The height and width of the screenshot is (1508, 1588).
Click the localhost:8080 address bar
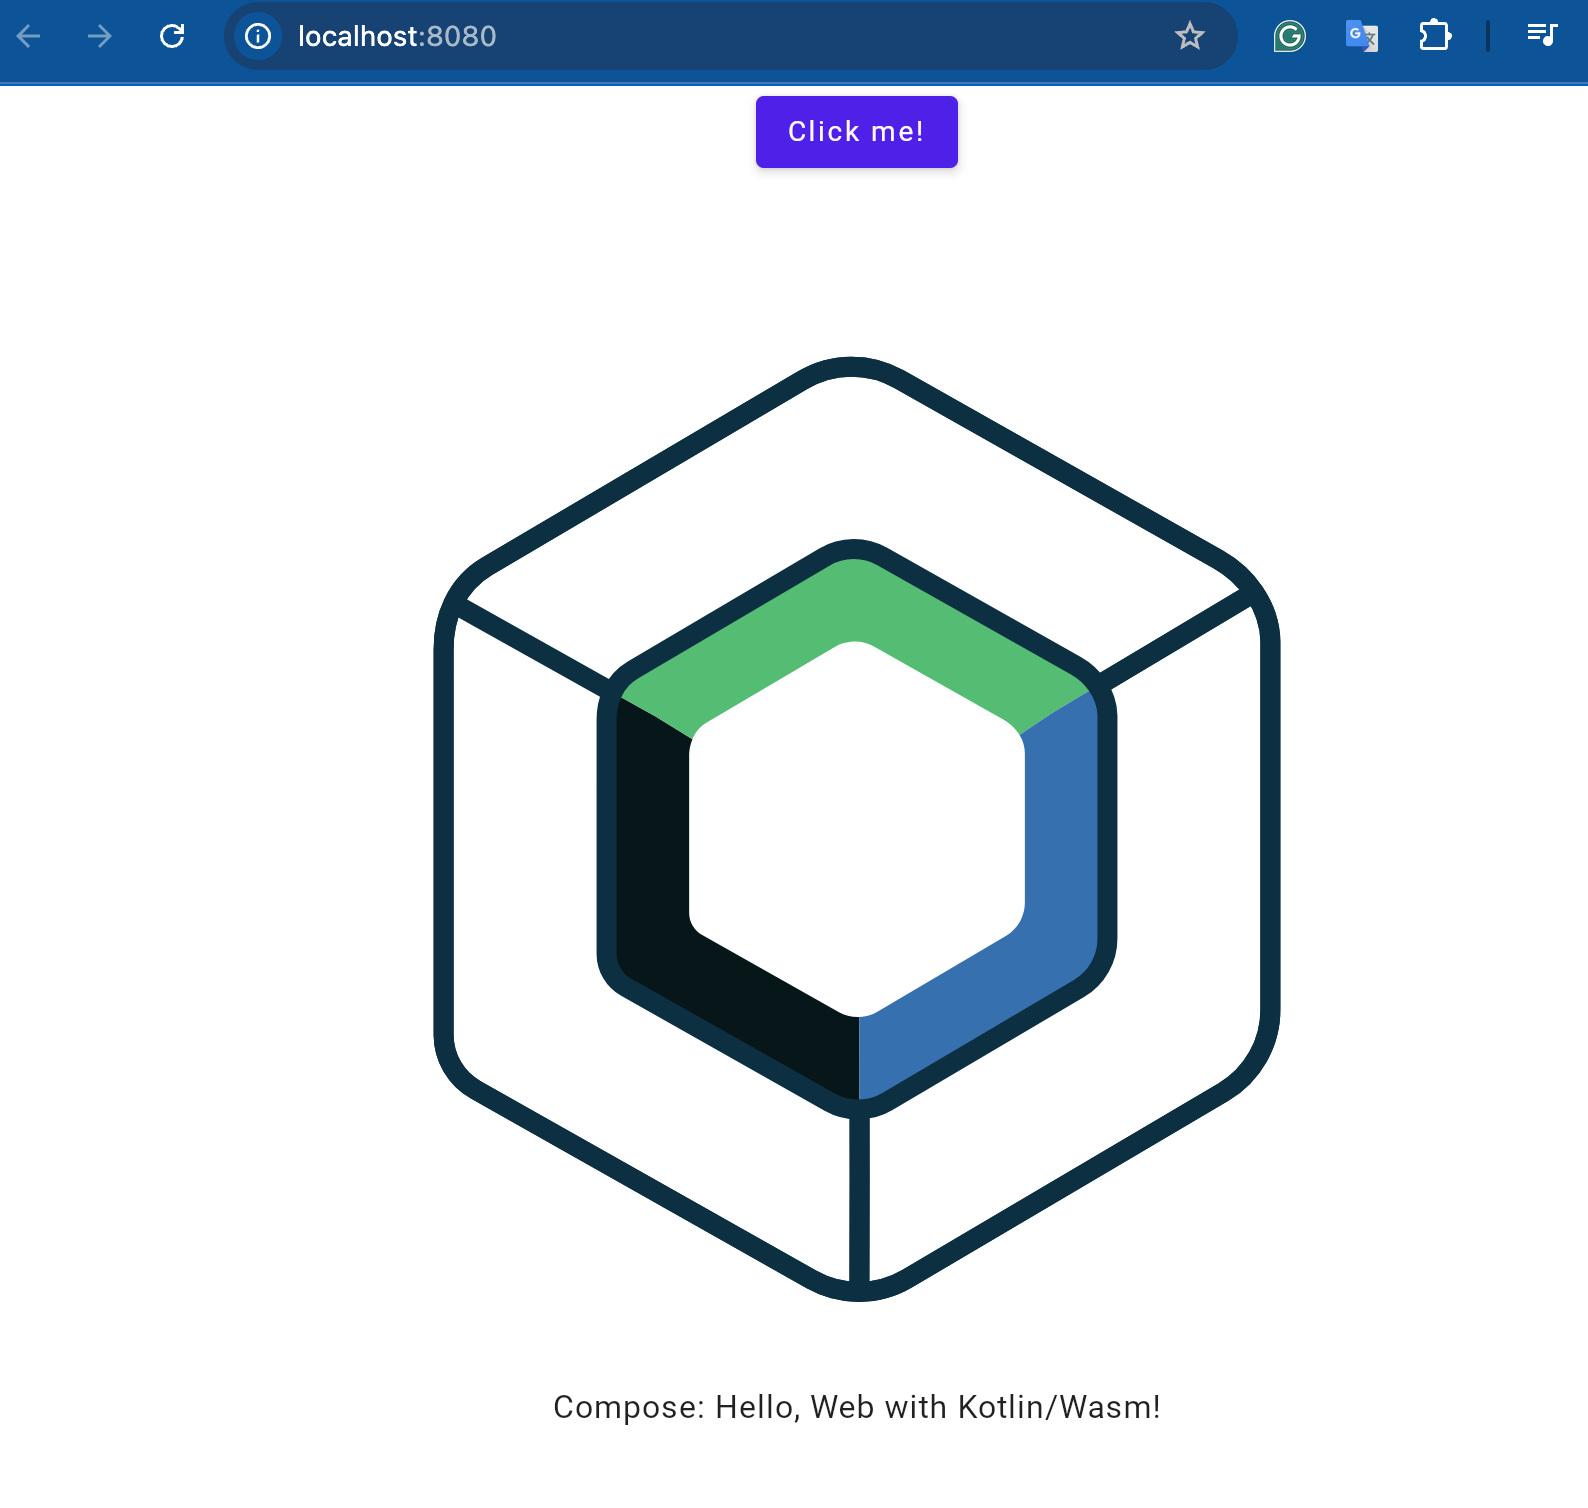click(730, 36)
